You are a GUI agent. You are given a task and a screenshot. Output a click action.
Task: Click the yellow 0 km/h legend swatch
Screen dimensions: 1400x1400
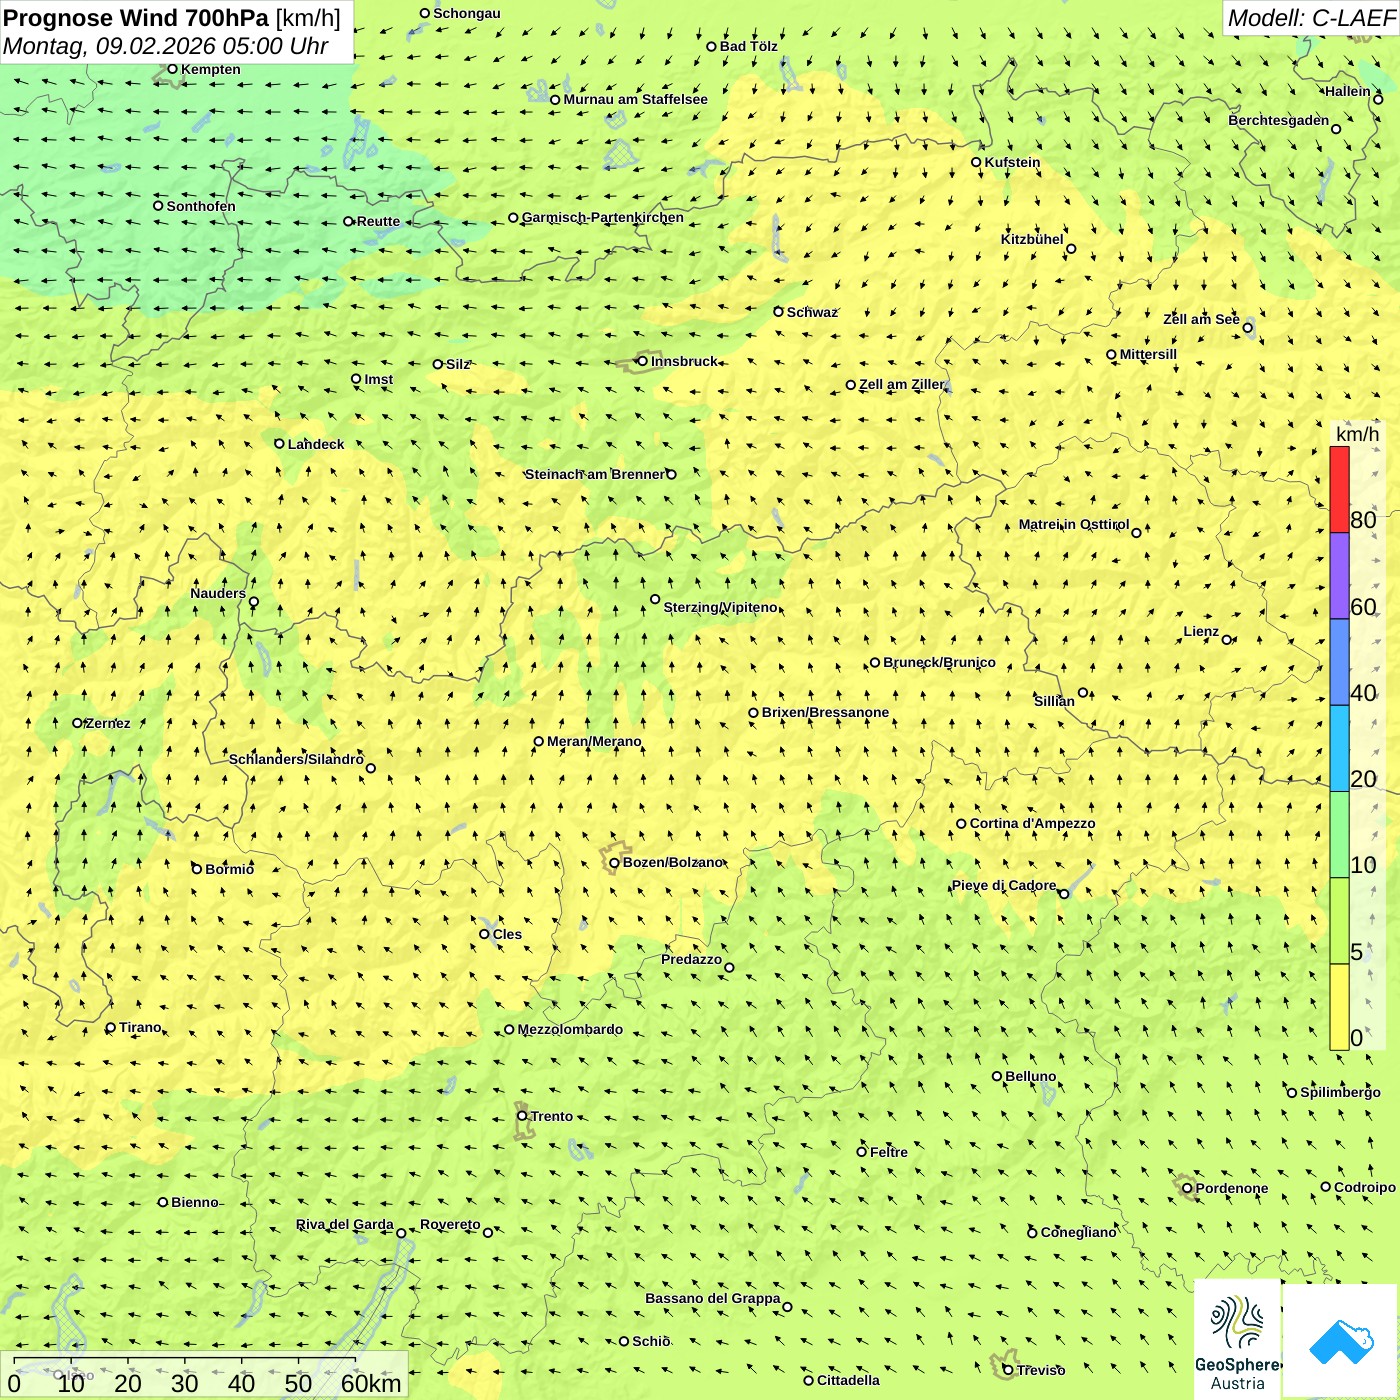click(x=1339, y=1007)
